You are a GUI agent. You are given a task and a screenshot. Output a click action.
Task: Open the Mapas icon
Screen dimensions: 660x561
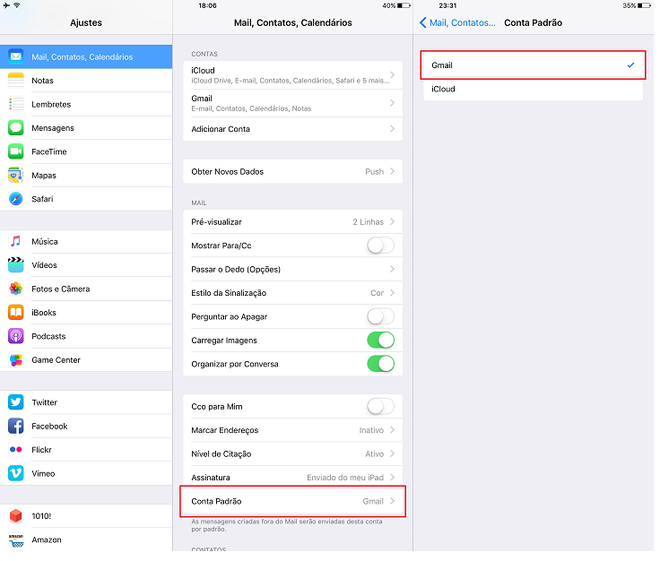16,175
